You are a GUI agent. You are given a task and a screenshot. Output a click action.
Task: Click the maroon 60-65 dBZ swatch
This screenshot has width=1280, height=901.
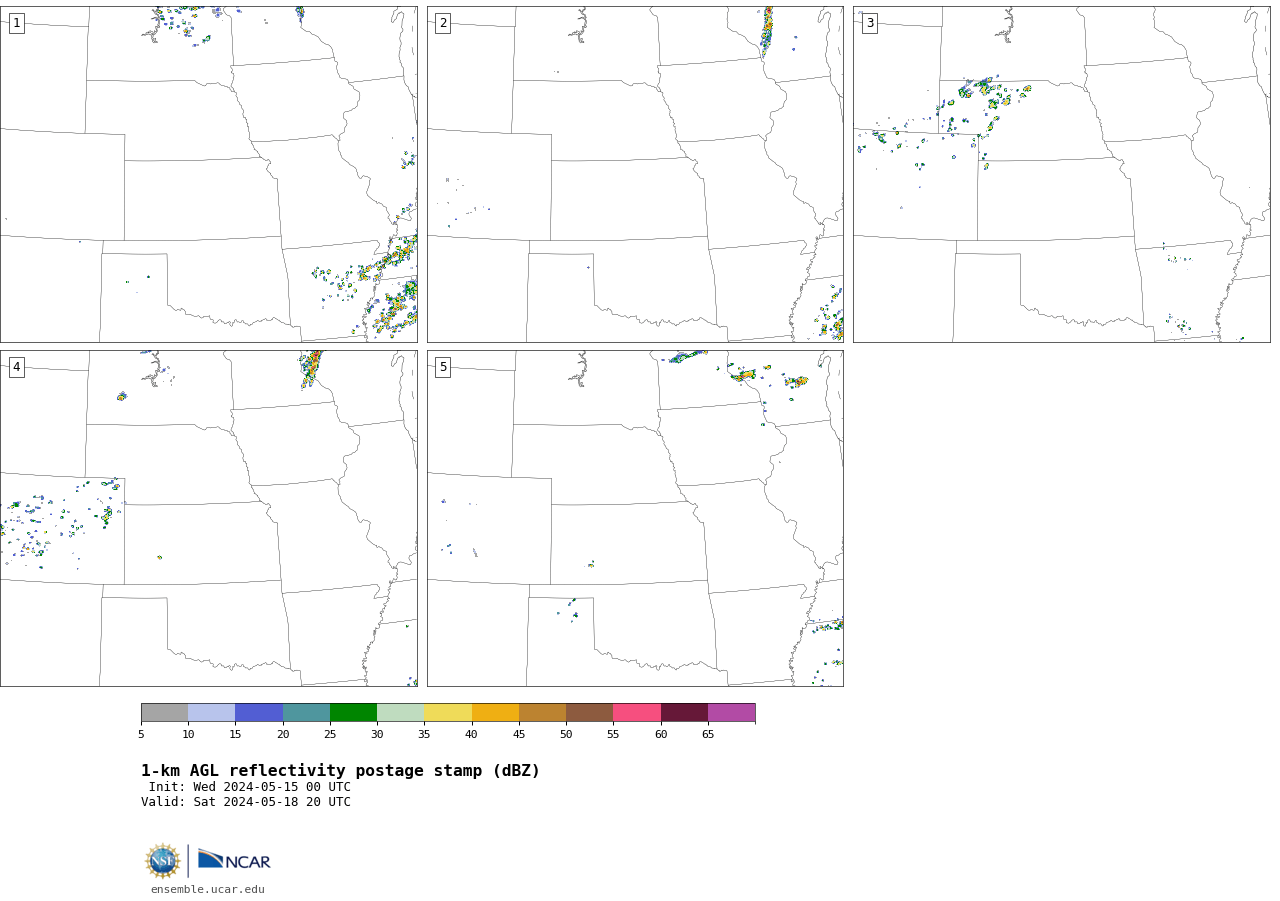coord(684,712)
